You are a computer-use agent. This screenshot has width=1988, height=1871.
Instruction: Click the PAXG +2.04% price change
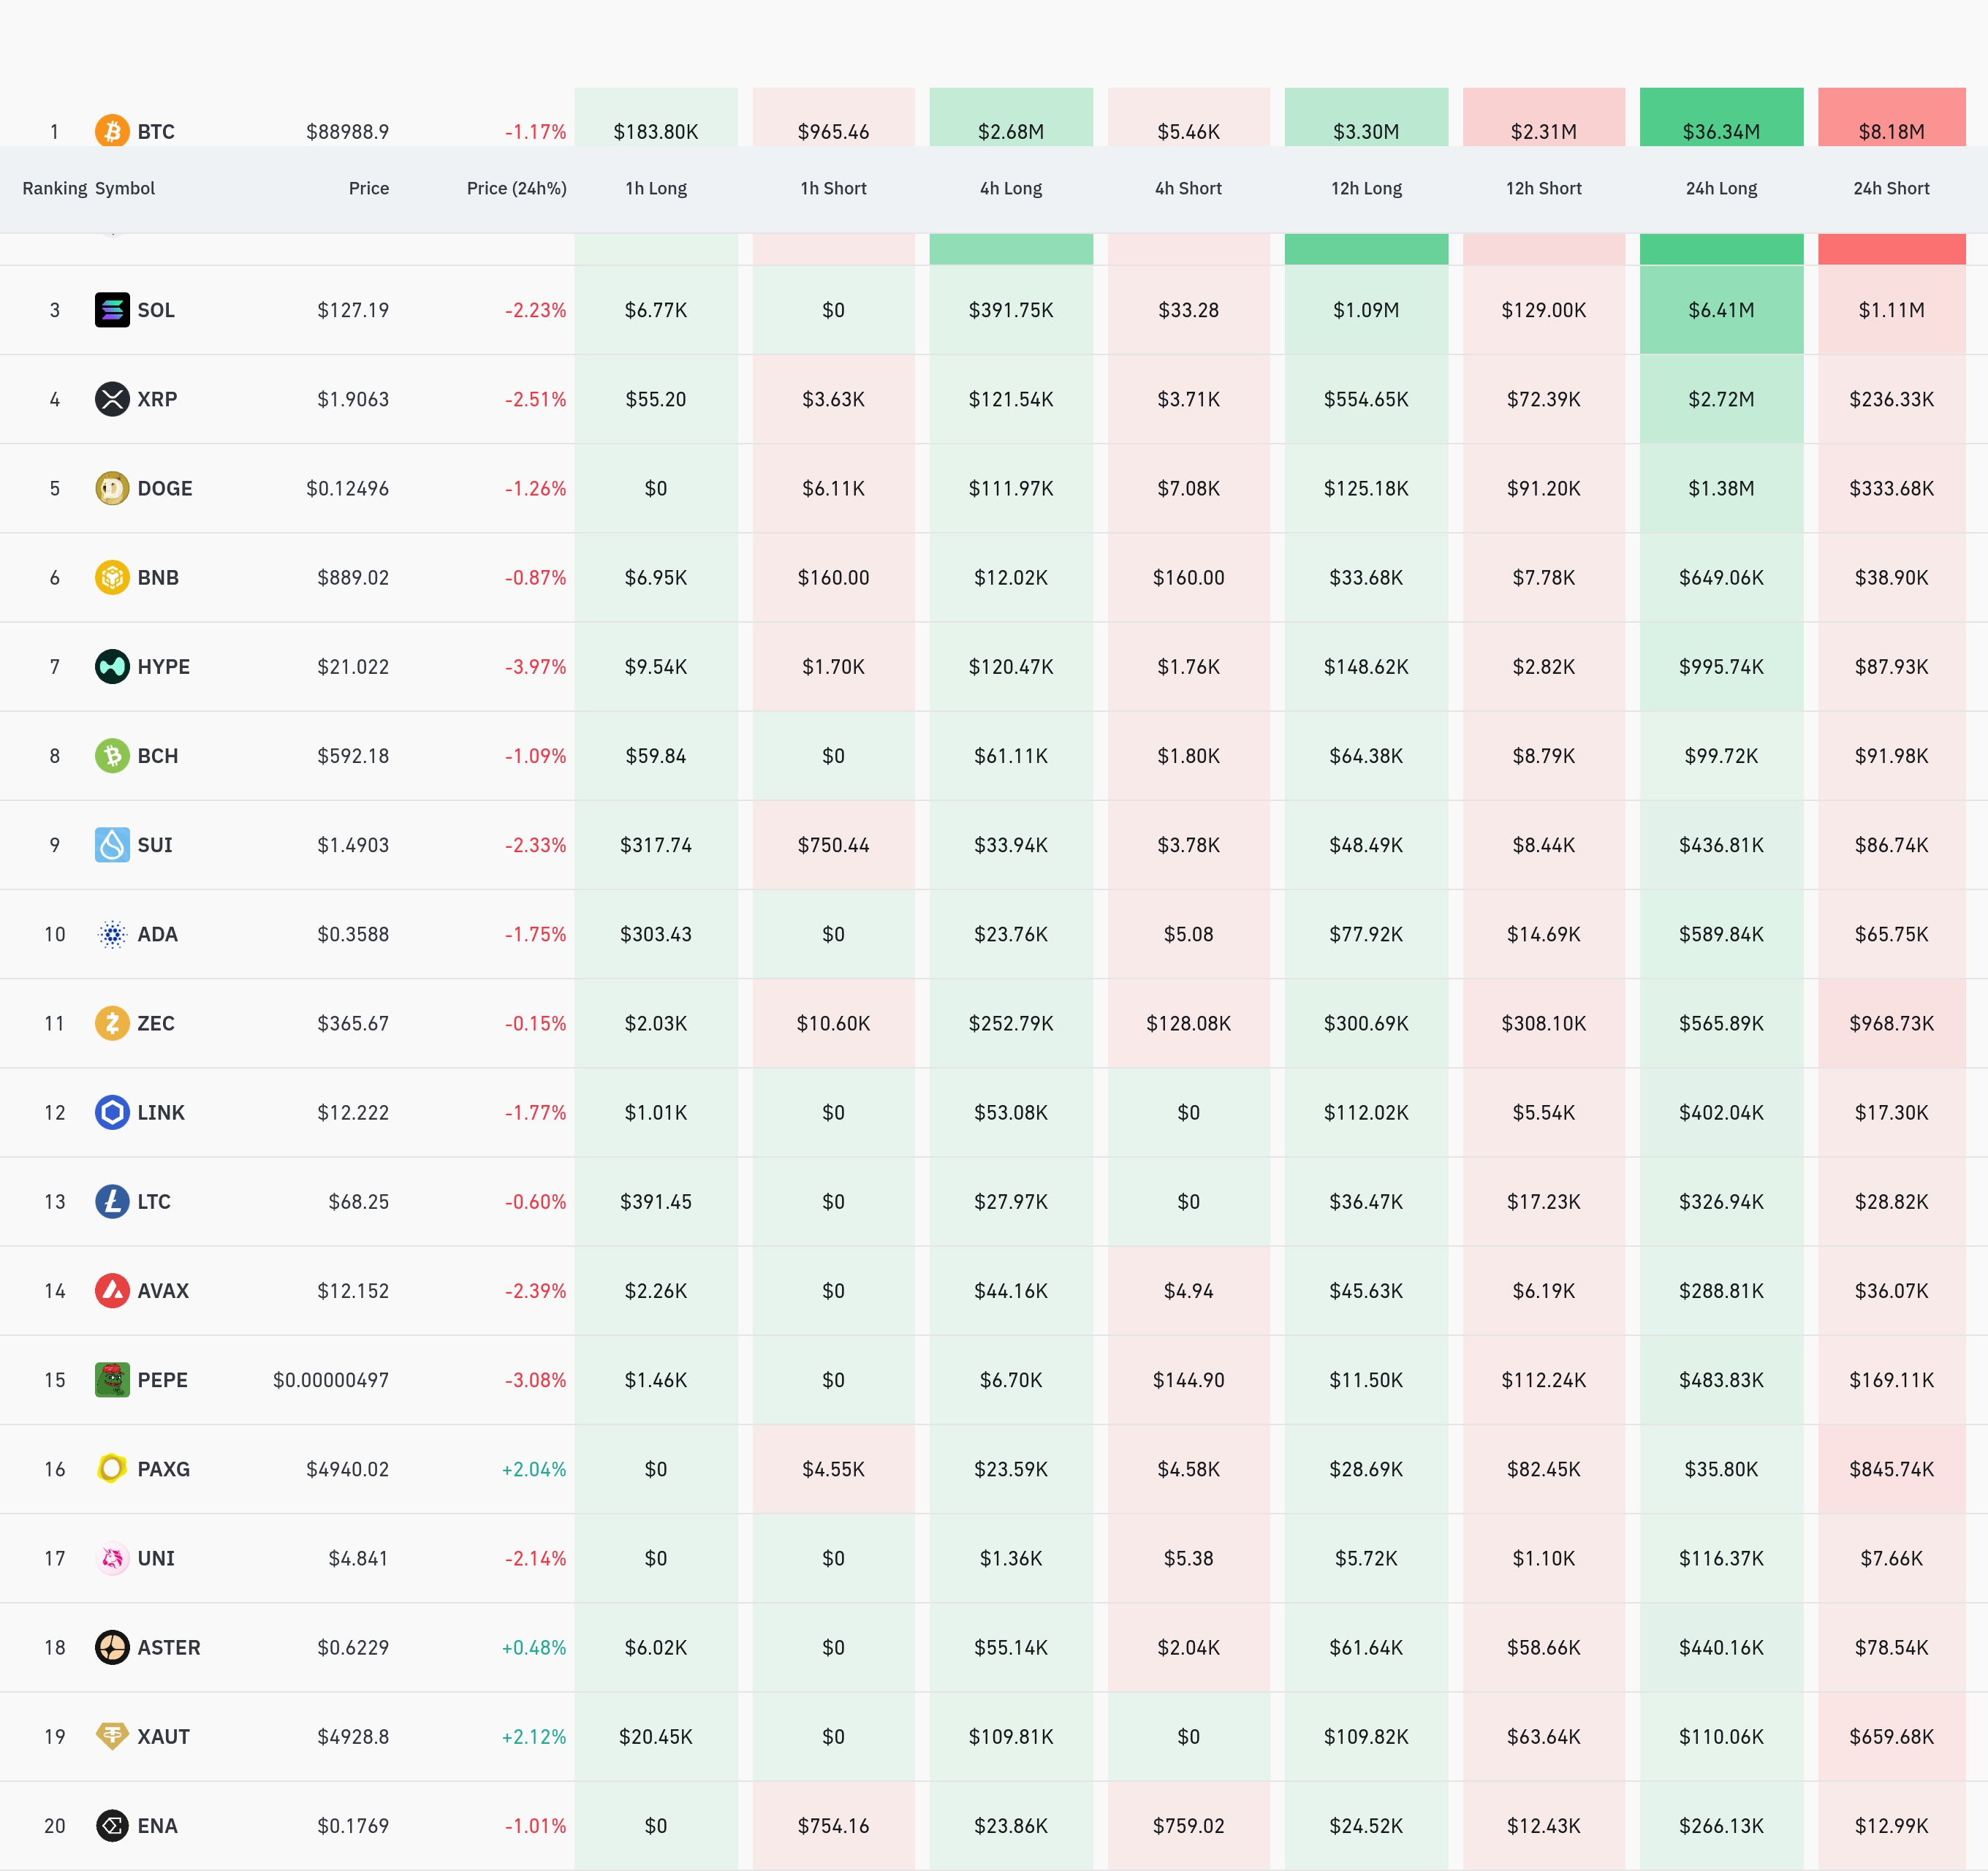533,1469
